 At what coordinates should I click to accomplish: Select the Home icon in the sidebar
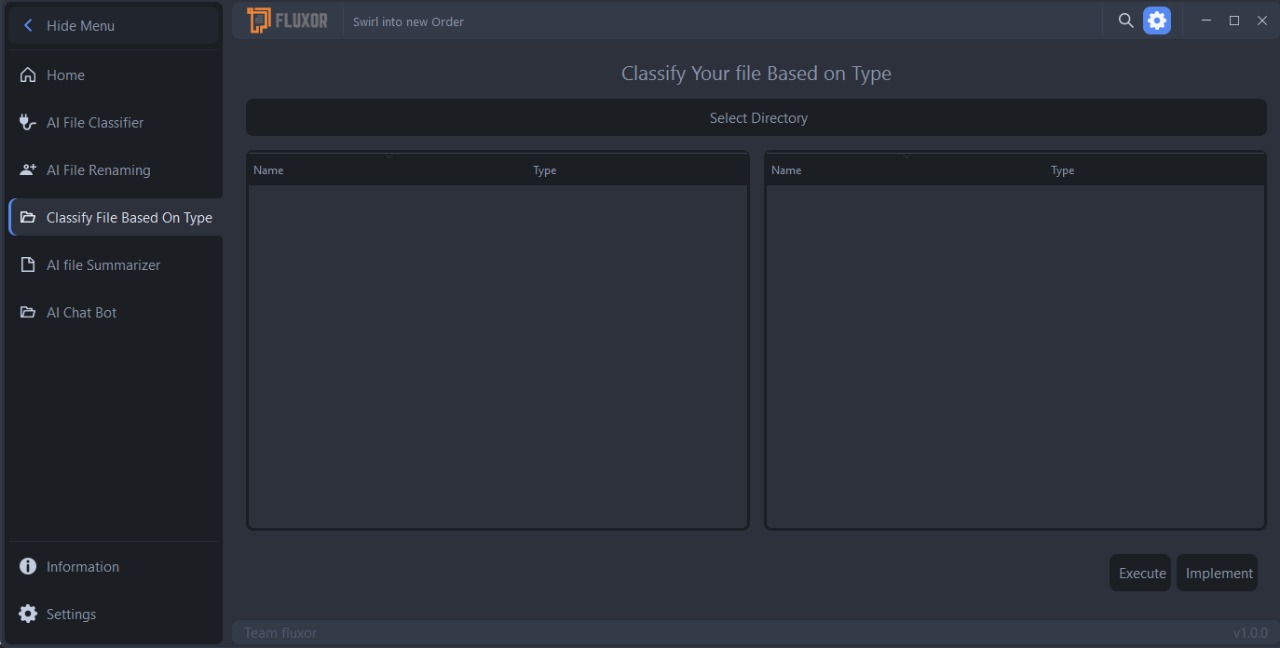click(x=27, y=75)
